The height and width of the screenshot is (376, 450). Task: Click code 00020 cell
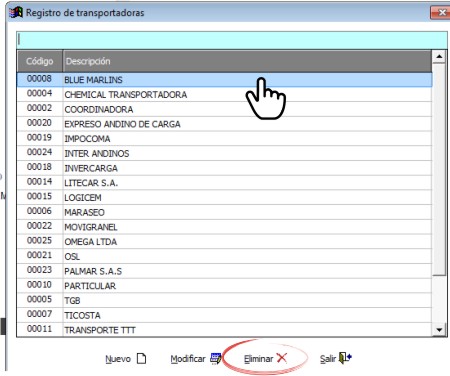click(x=39, y=123)
